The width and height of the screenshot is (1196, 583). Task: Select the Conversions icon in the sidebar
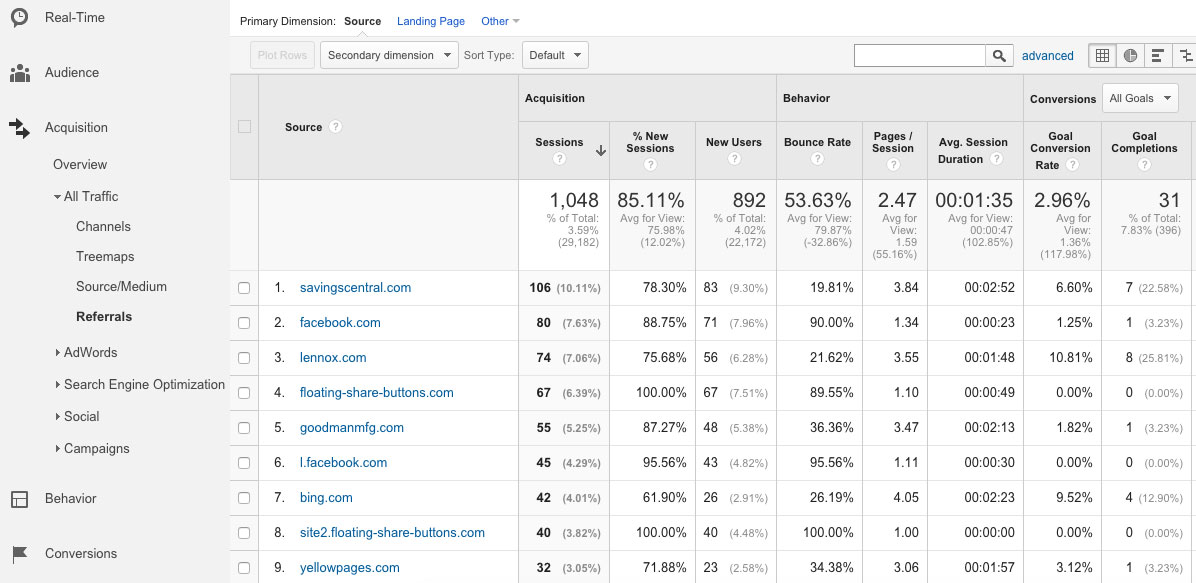coord(19,553)
